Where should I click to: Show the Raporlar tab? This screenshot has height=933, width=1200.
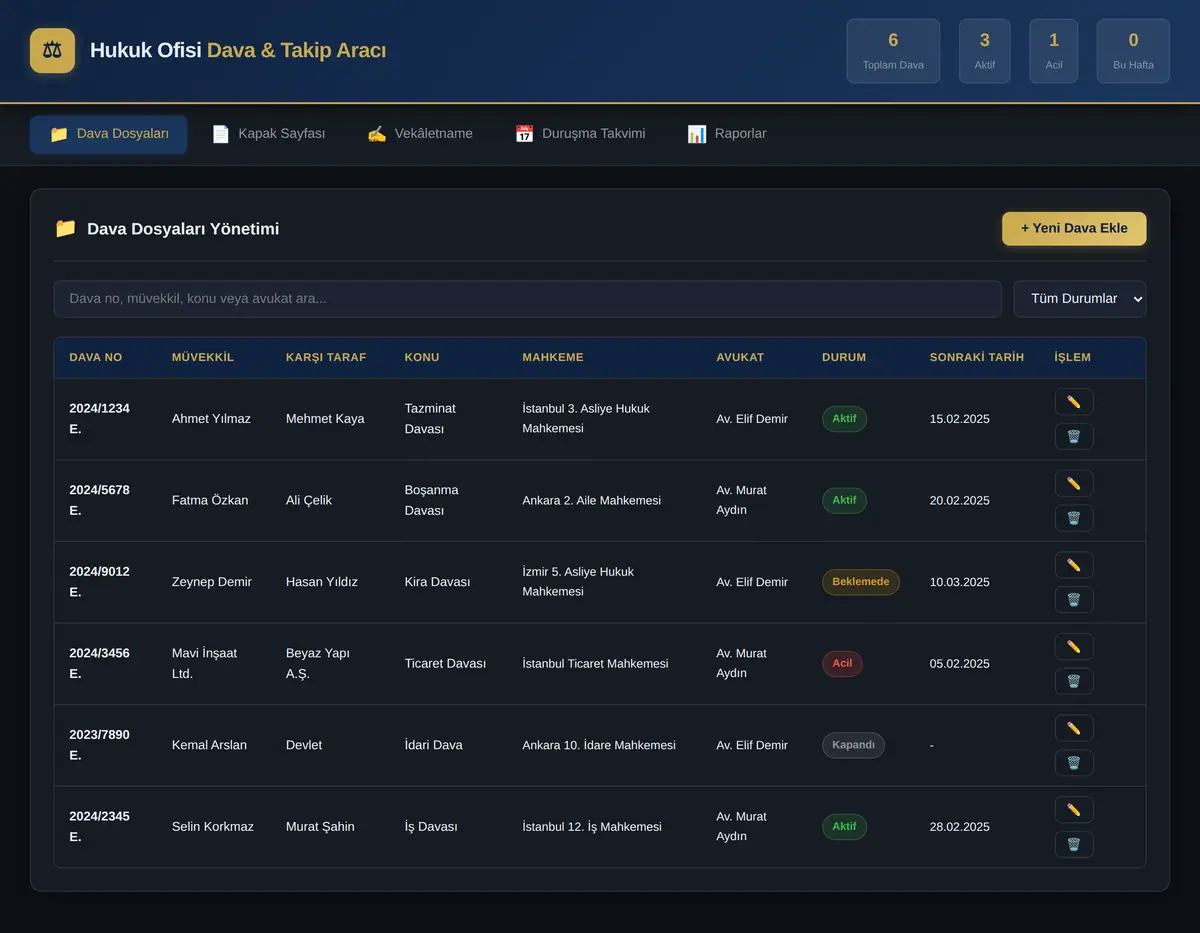click(x=727, y=134)
